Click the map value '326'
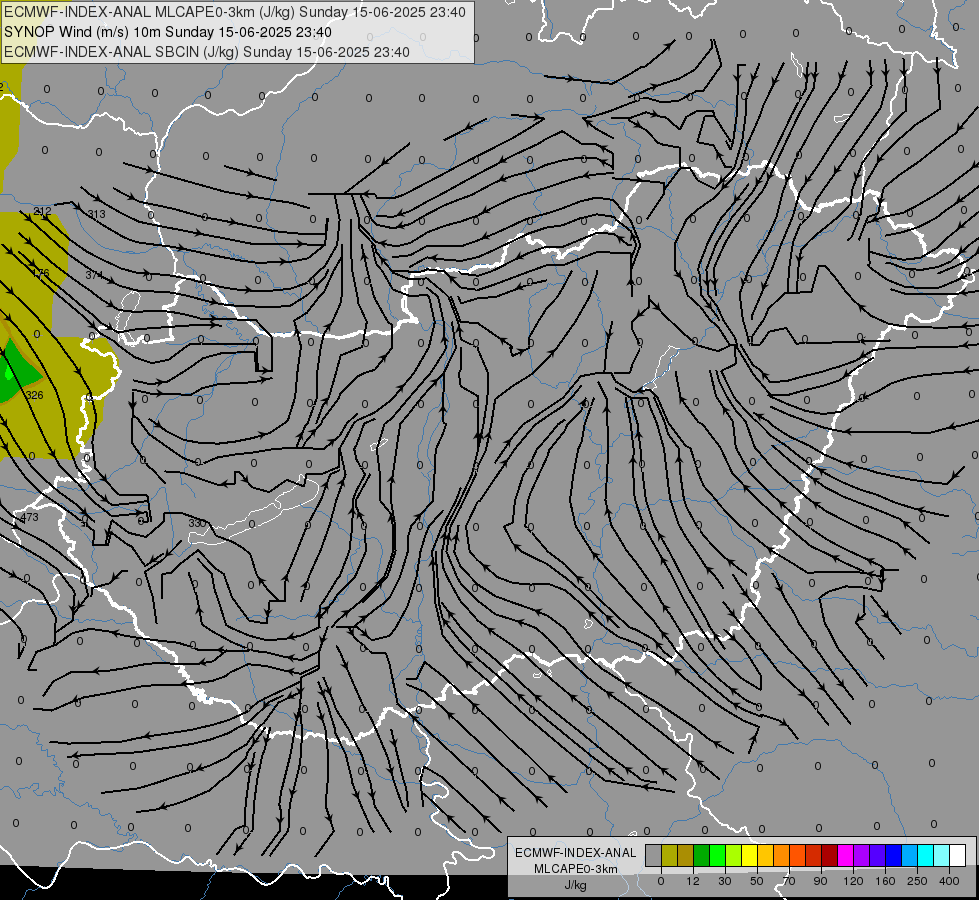 coord(34,395)
